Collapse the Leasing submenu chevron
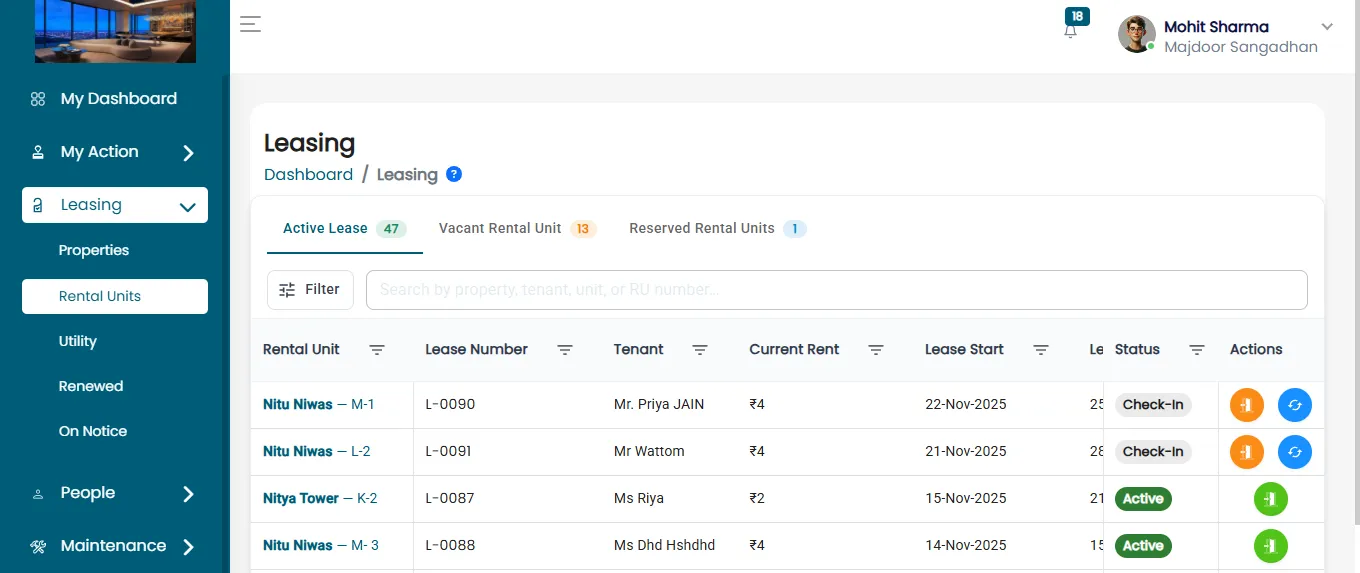The image size is (1360, 573). [x=187, y=207]
